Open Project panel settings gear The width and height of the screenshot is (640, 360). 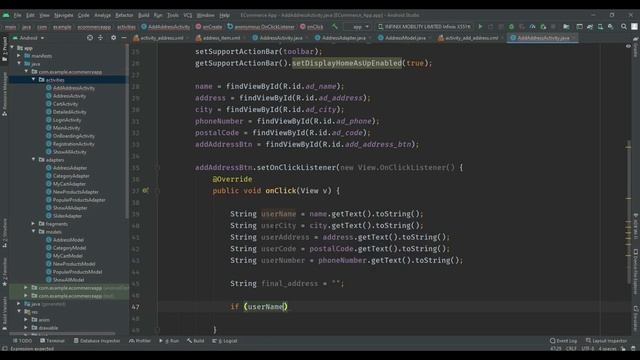(113, 38)
